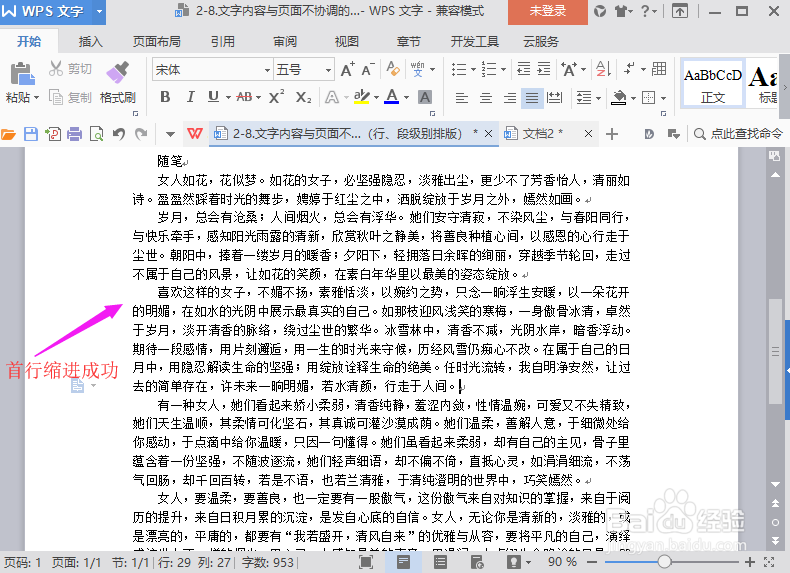This screenshot has height=573, width=790.
Task: Apply yellow text highlight color
Action: pos(361,97)
